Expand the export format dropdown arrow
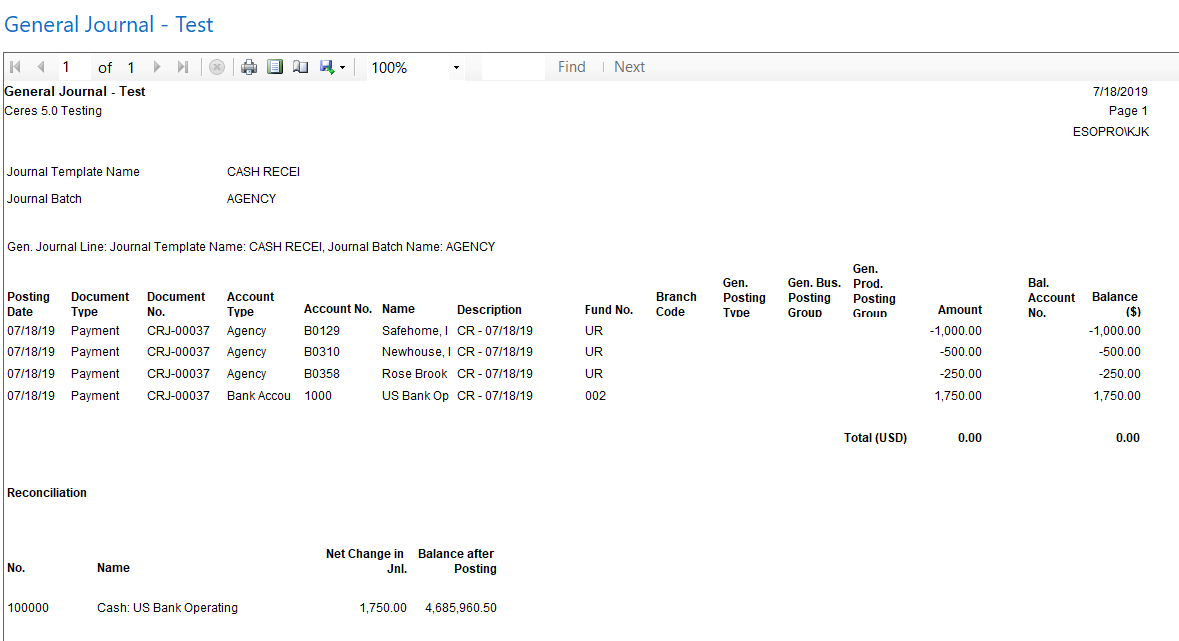 [x=342, y=67]
